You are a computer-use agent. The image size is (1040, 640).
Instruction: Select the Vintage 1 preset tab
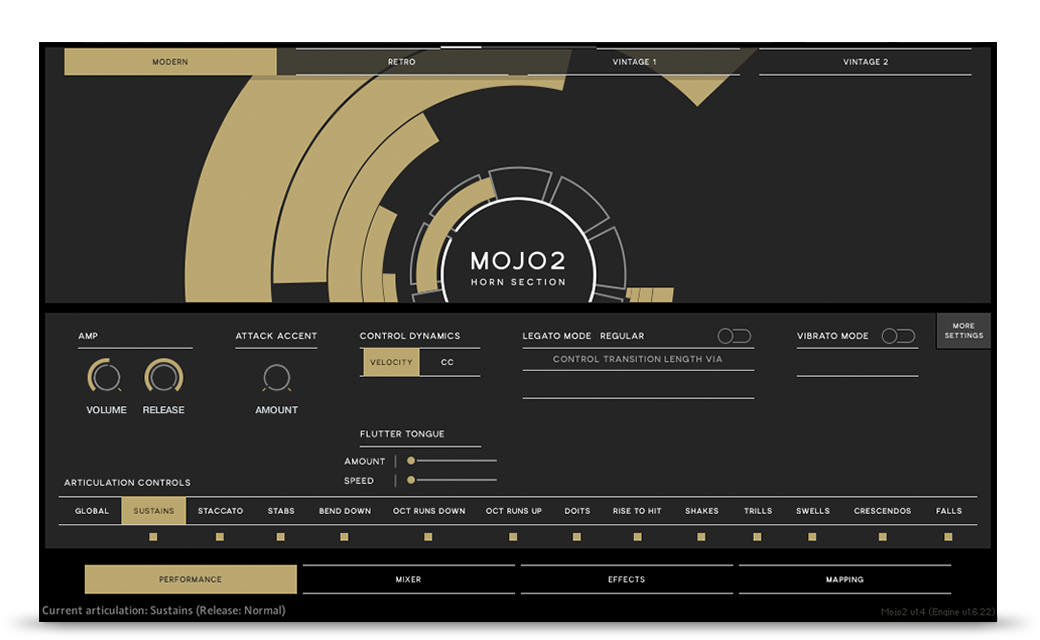point(634,62)
